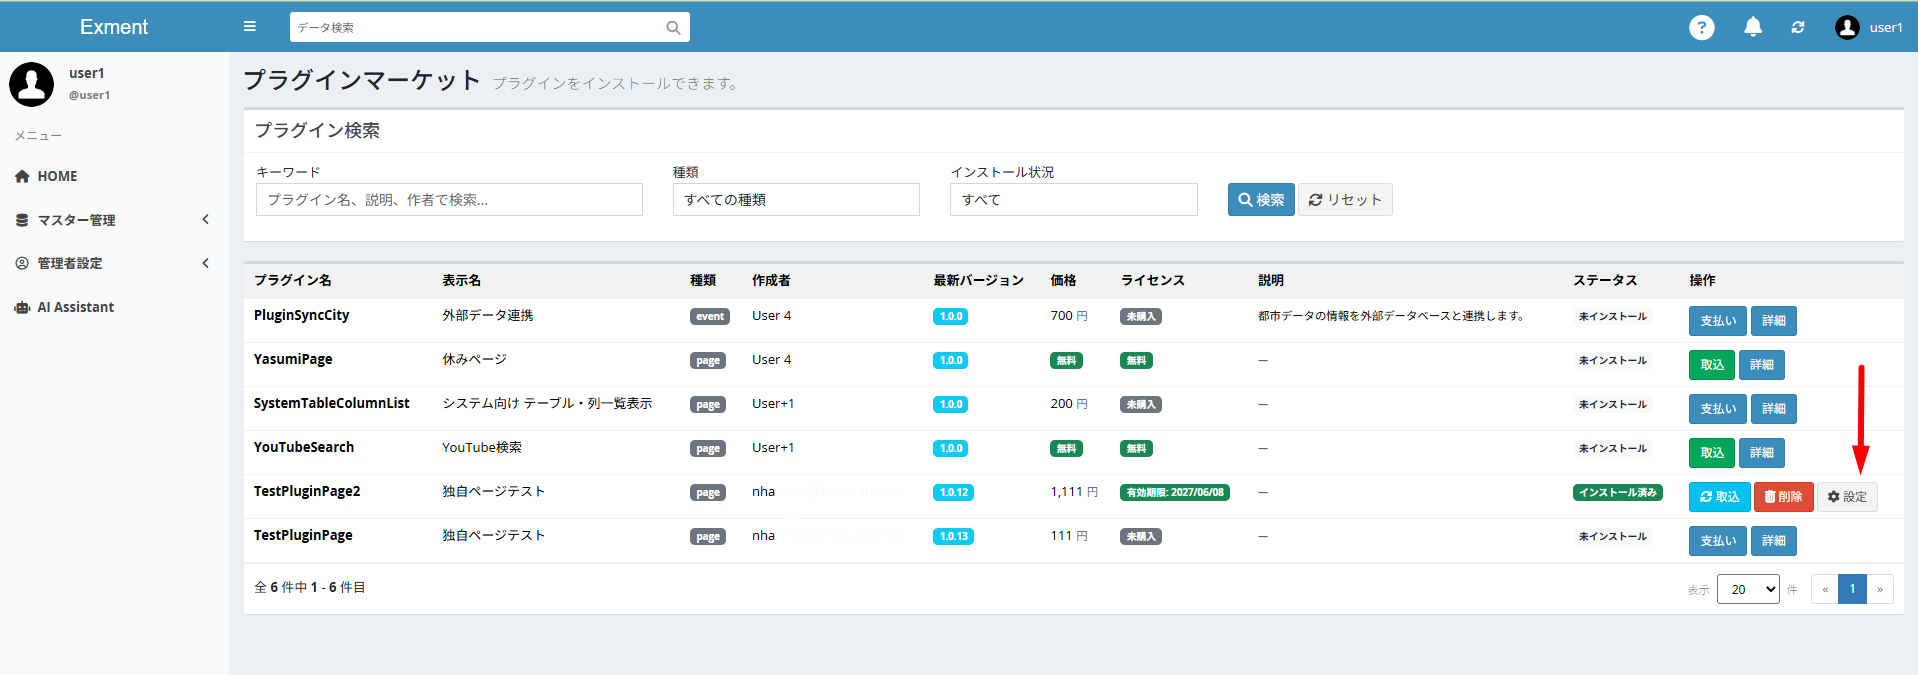Click the Exment logo title

(x=114, y=27)
